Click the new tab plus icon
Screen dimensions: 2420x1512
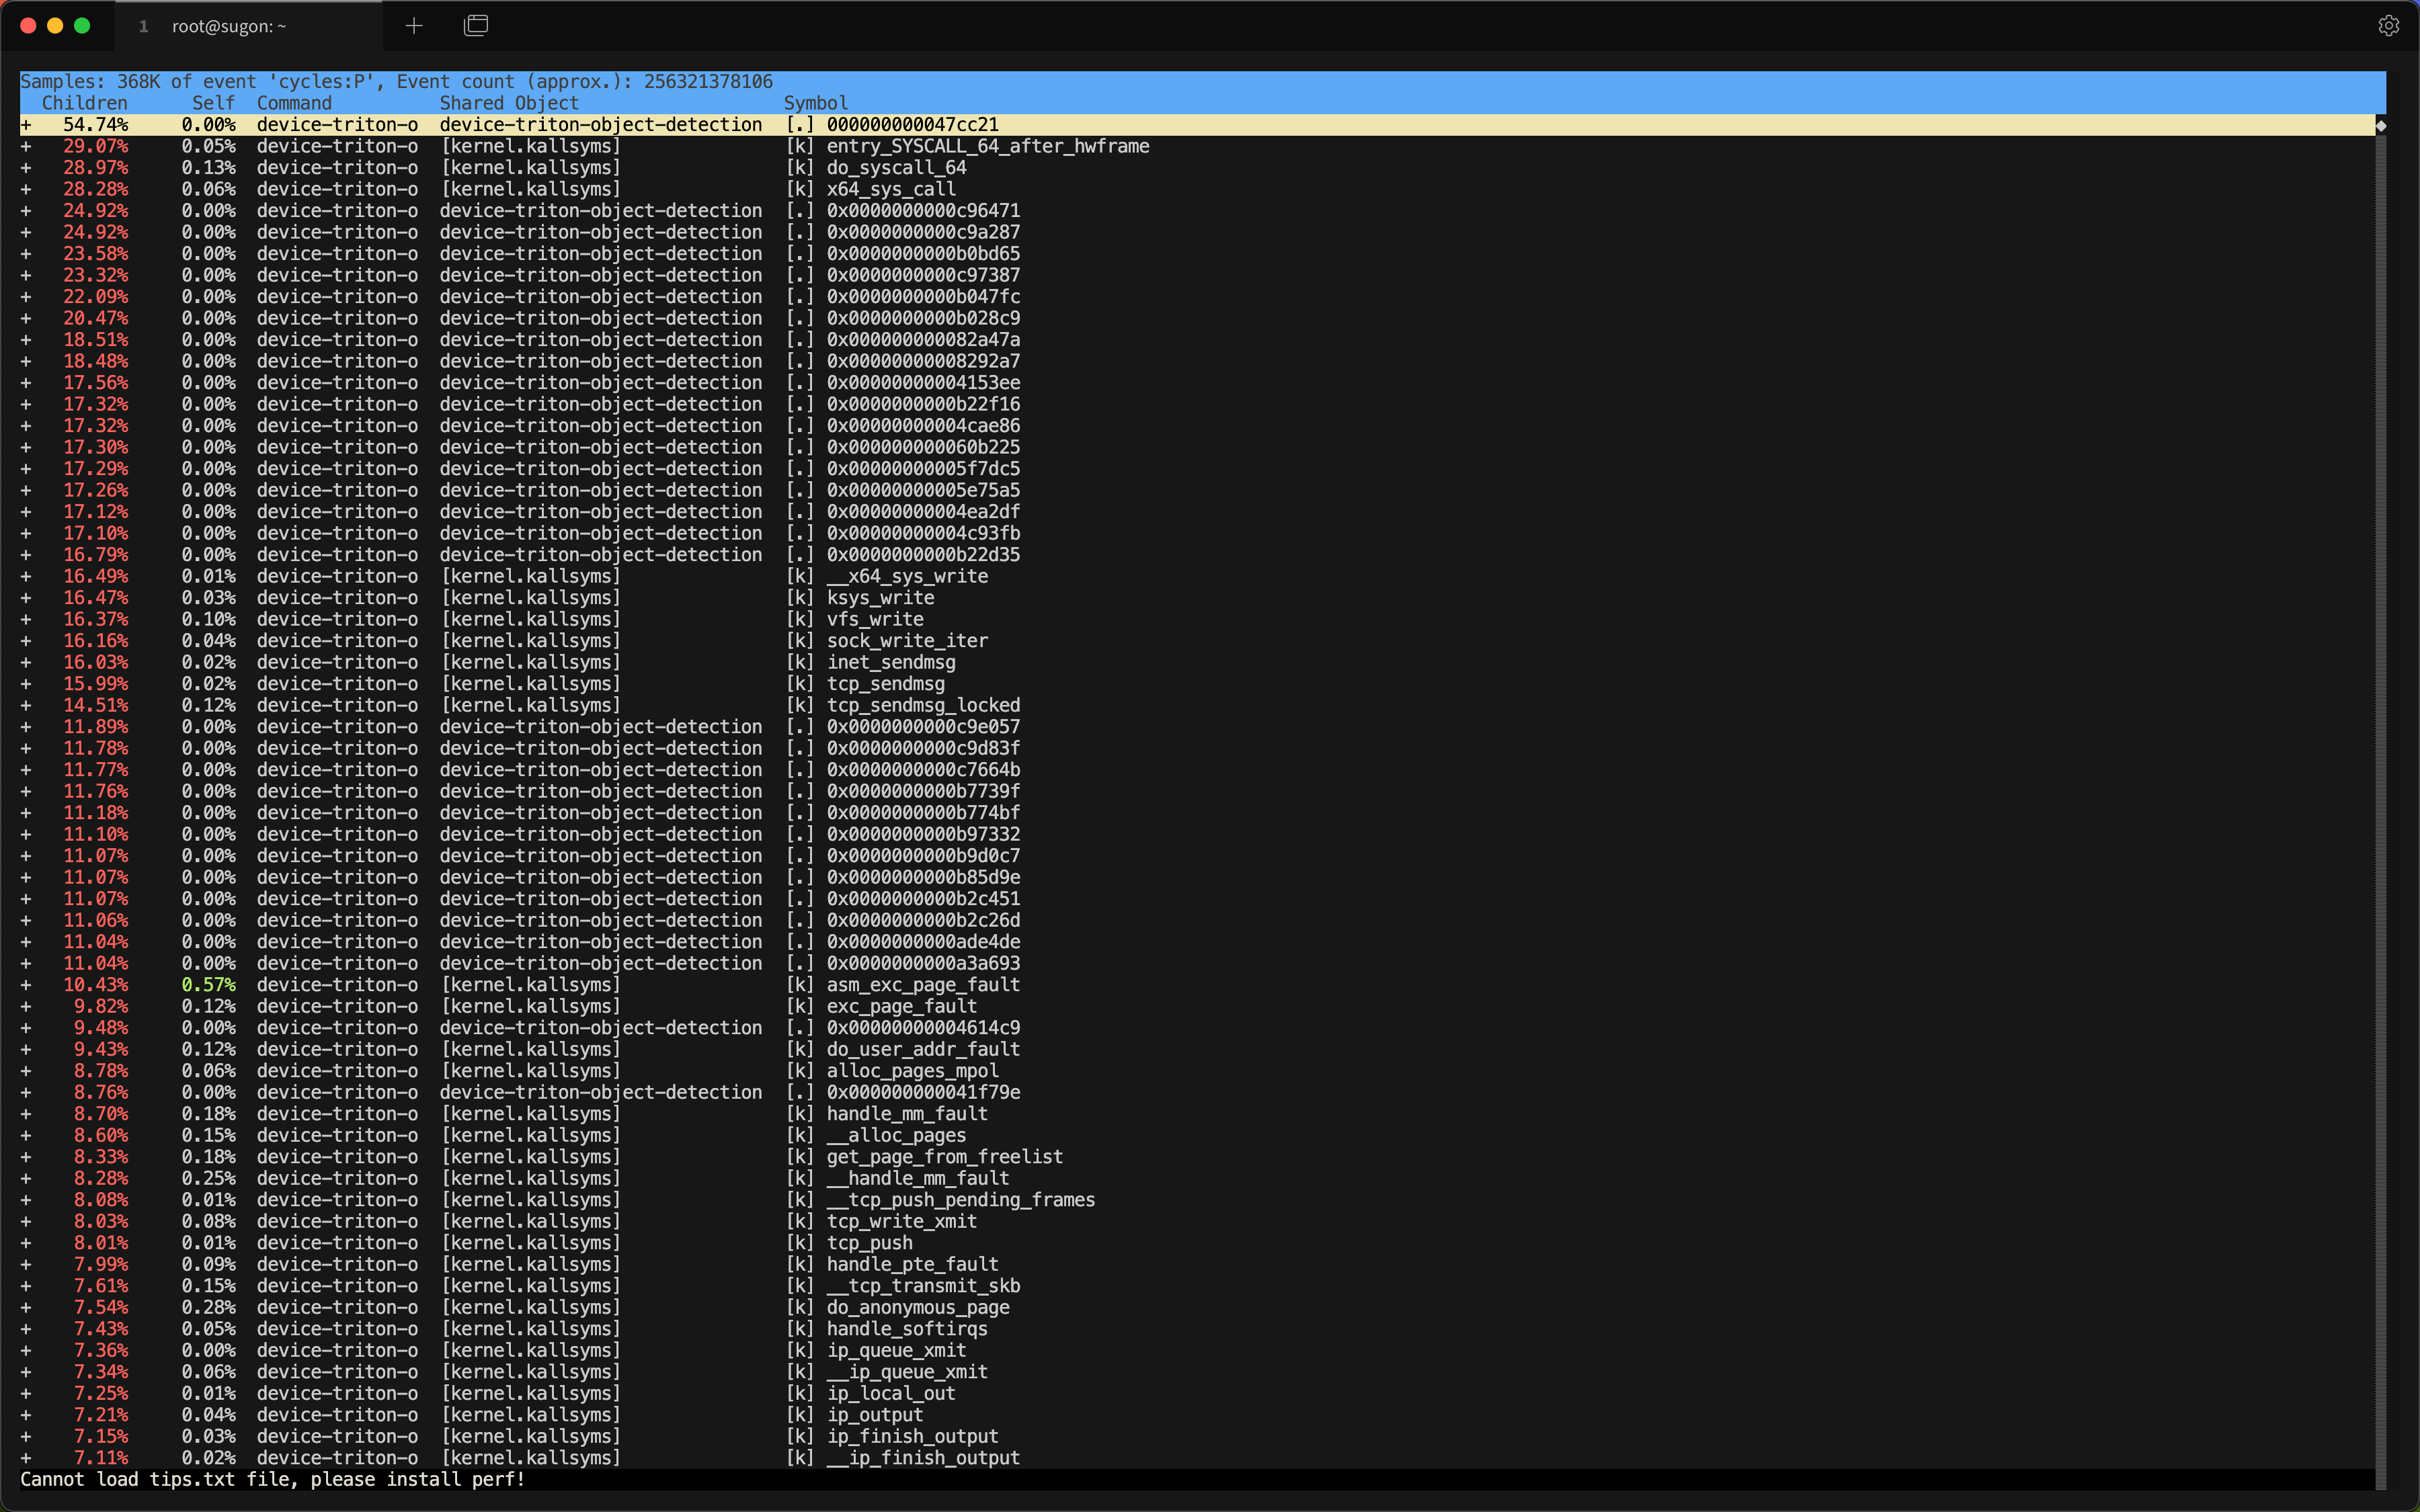(x=414, y=26)
